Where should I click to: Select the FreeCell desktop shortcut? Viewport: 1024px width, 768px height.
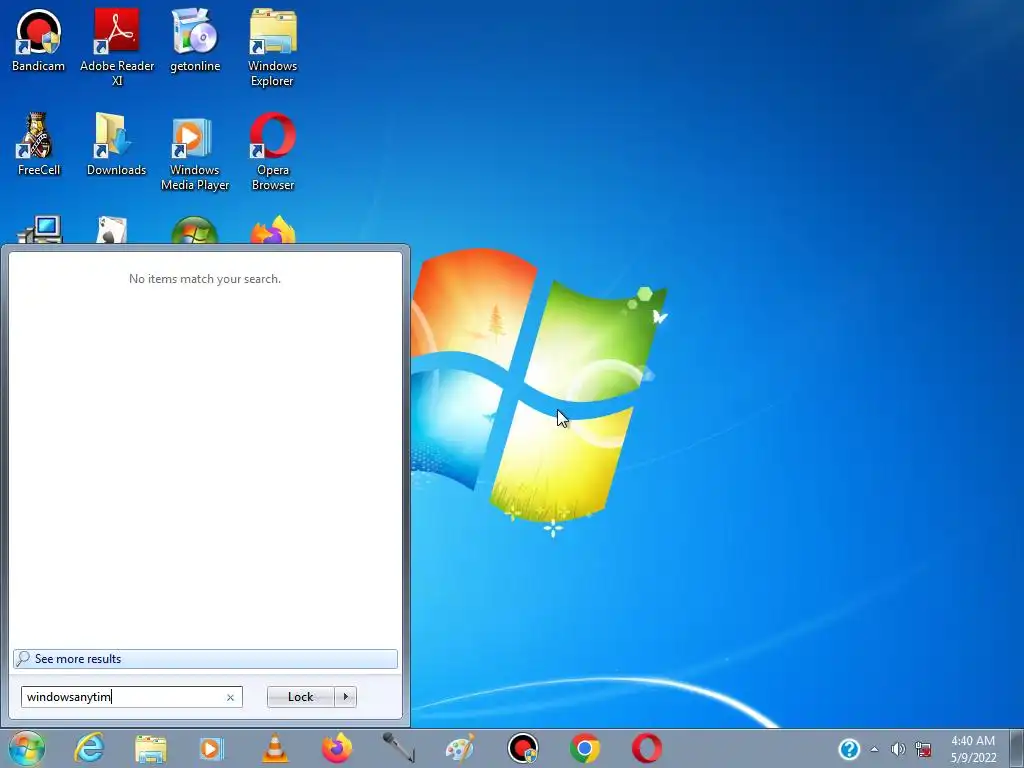tap(39, 144)
